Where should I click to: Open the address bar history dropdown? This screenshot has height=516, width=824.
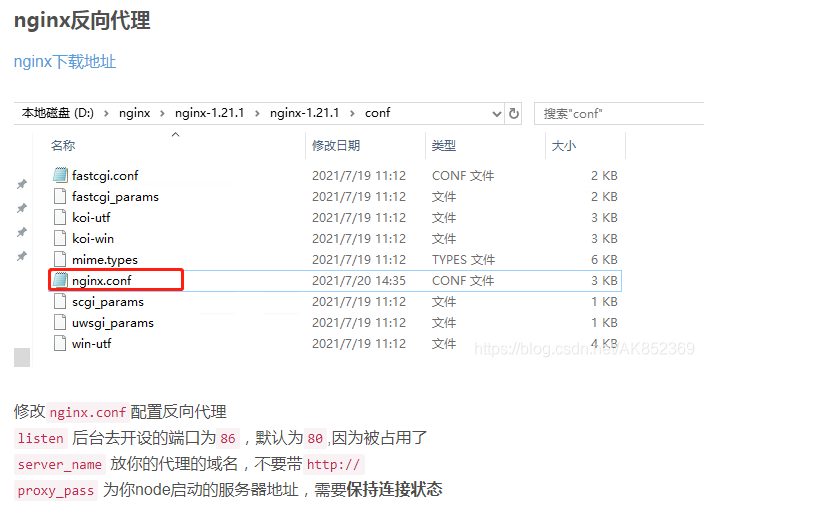496,113
